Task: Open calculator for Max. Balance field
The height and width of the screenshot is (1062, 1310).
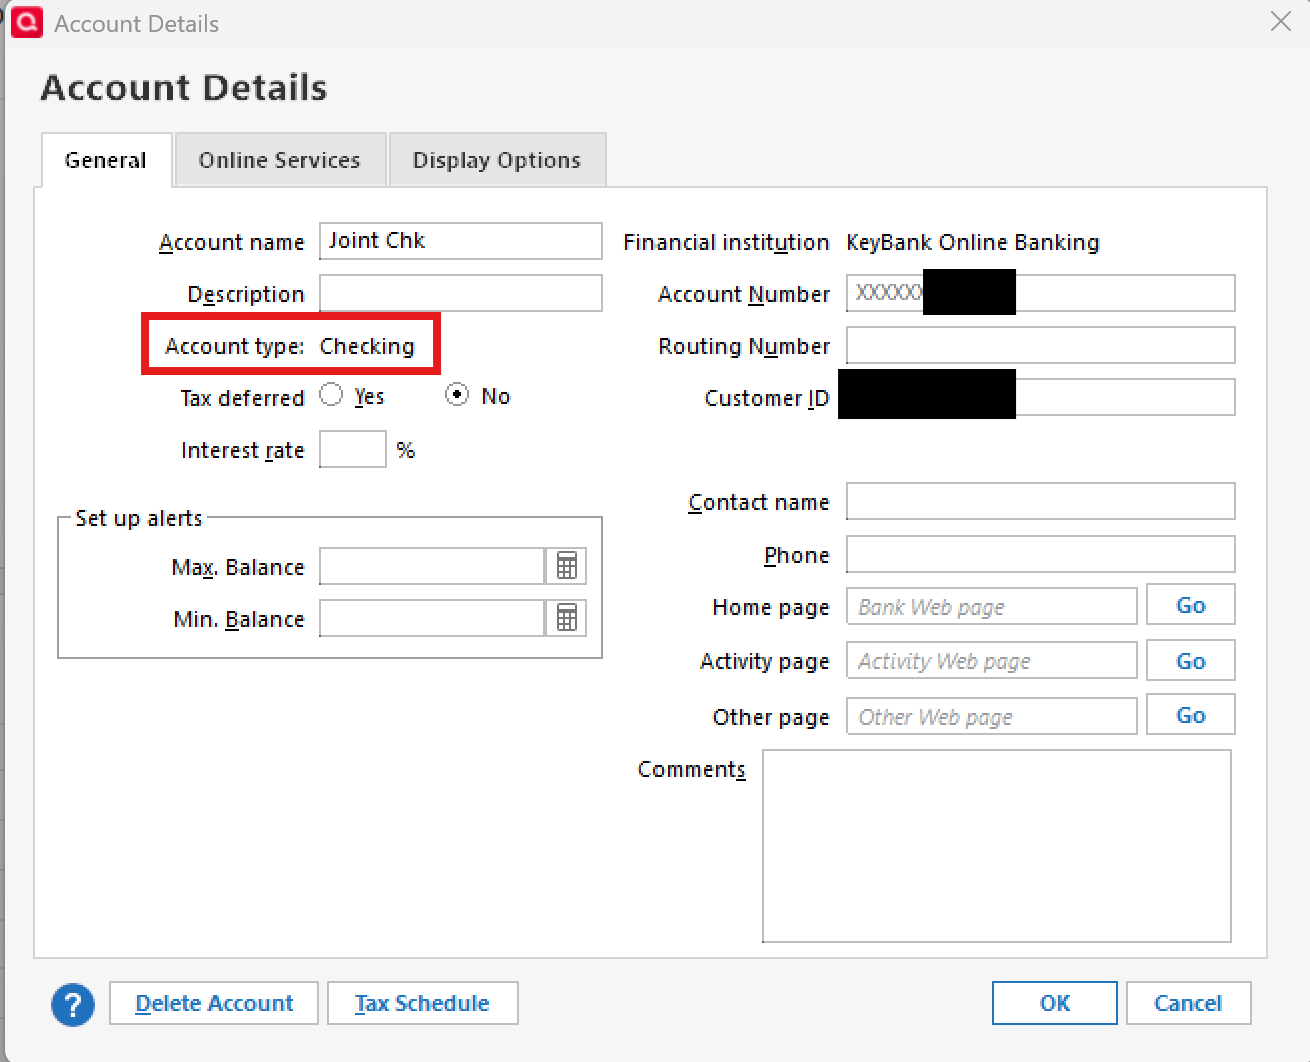Action: coord(567,566)
